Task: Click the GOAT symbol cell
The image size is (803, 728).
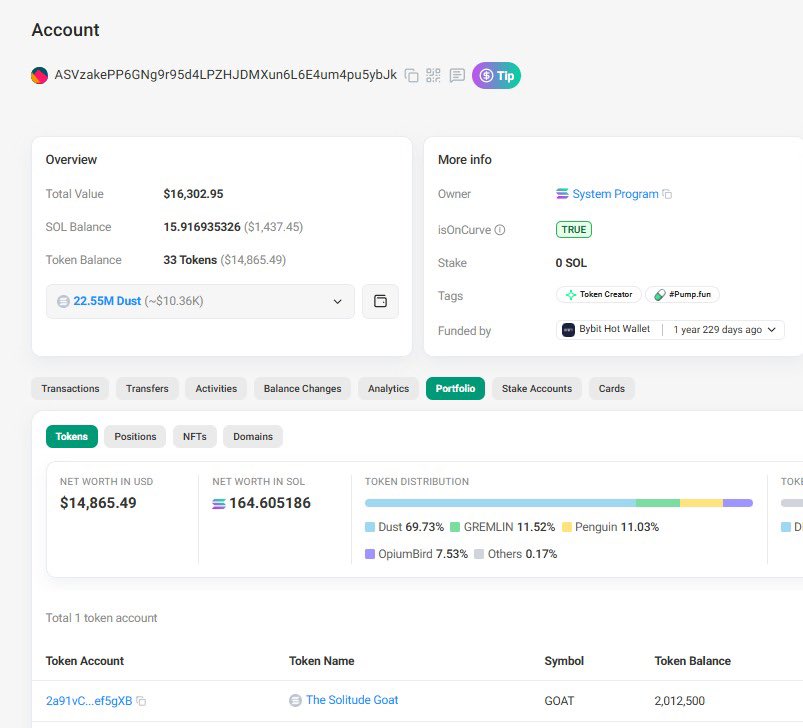Action: pos(559,701)
